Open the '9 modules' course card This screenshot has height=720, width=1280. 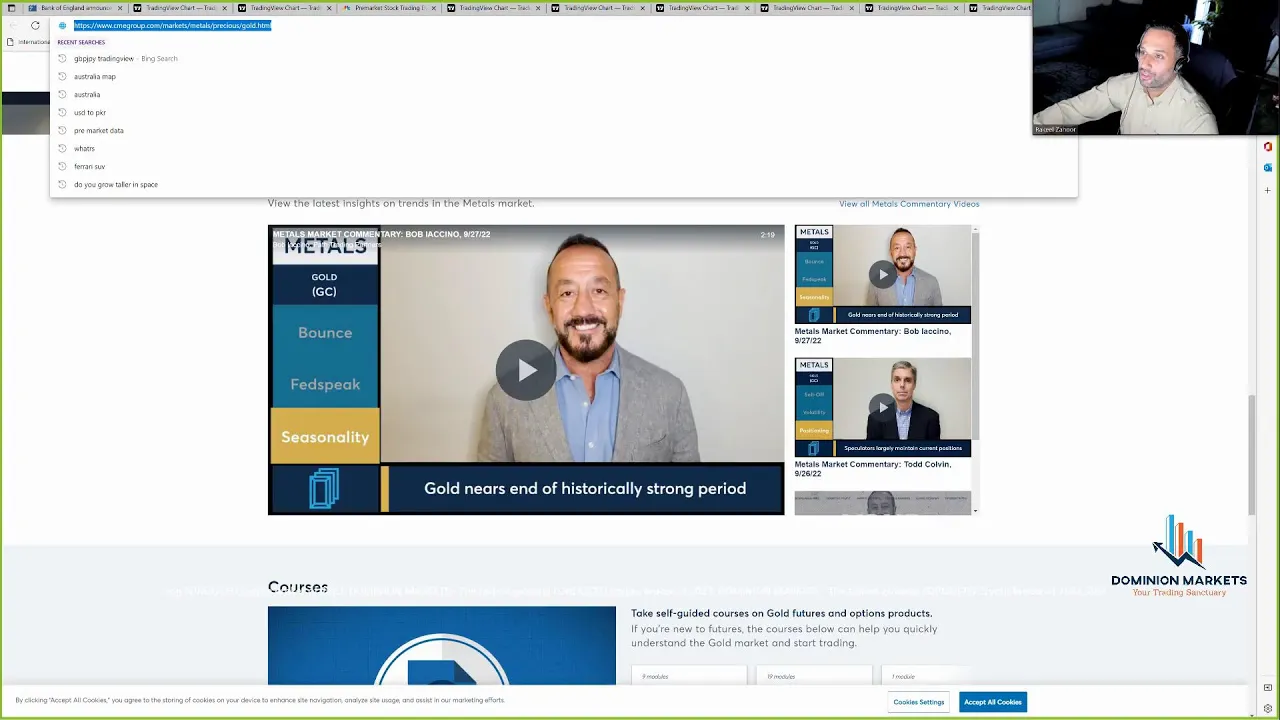[690, 677]
